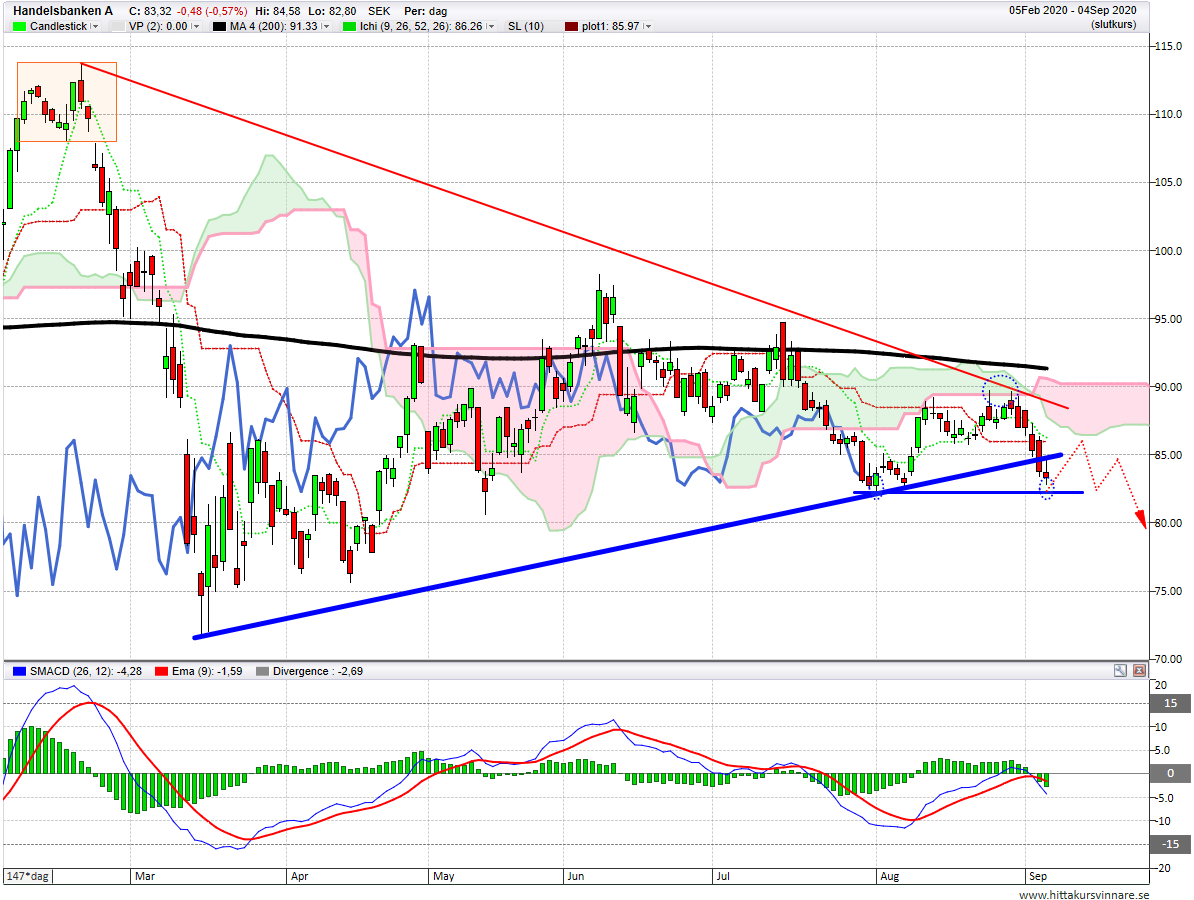Image resolution: width=1194 pixels, height=900 pixels.
Task: Click the 70.00 price axis label
Action: (1168, 659)
